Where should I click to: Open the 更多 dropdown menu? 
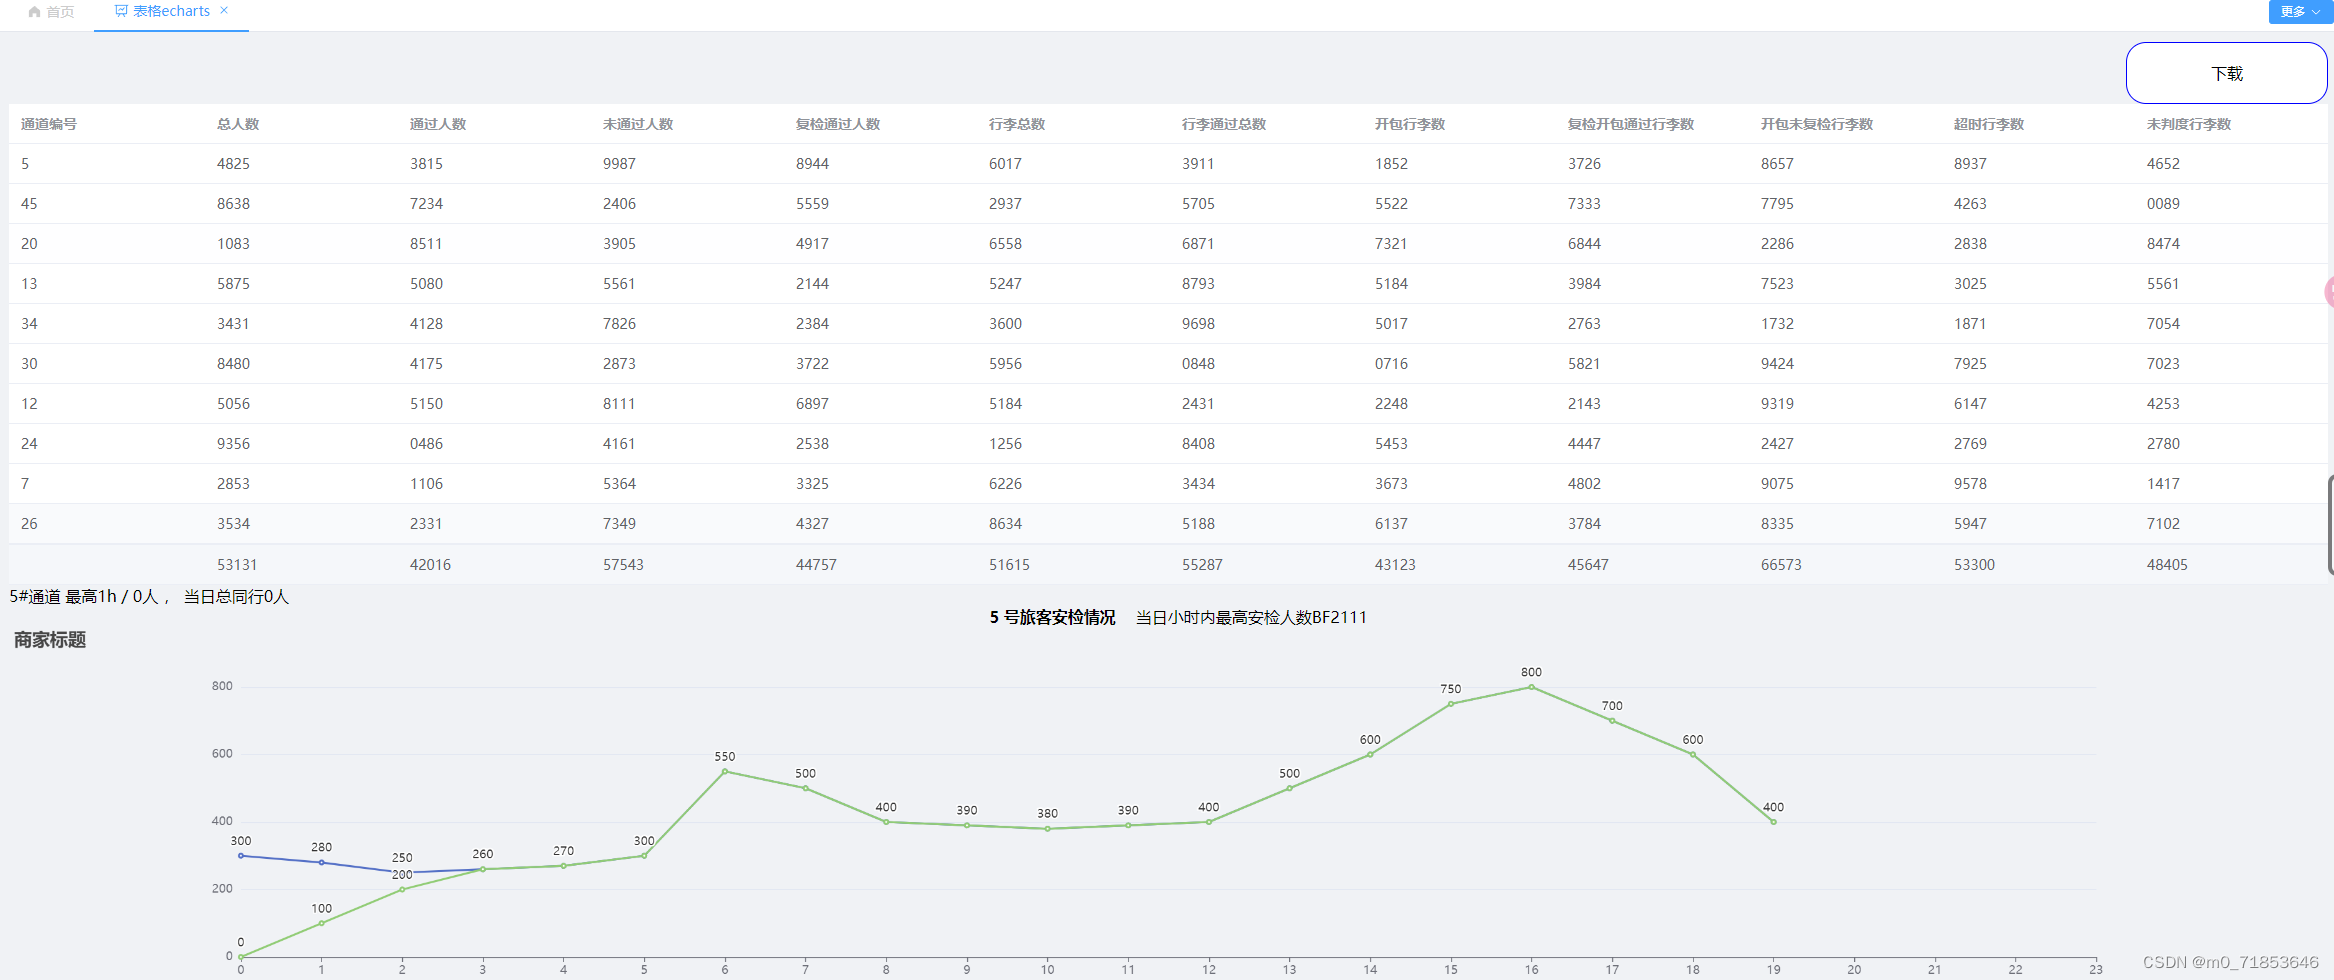[x=2300, y=11]
